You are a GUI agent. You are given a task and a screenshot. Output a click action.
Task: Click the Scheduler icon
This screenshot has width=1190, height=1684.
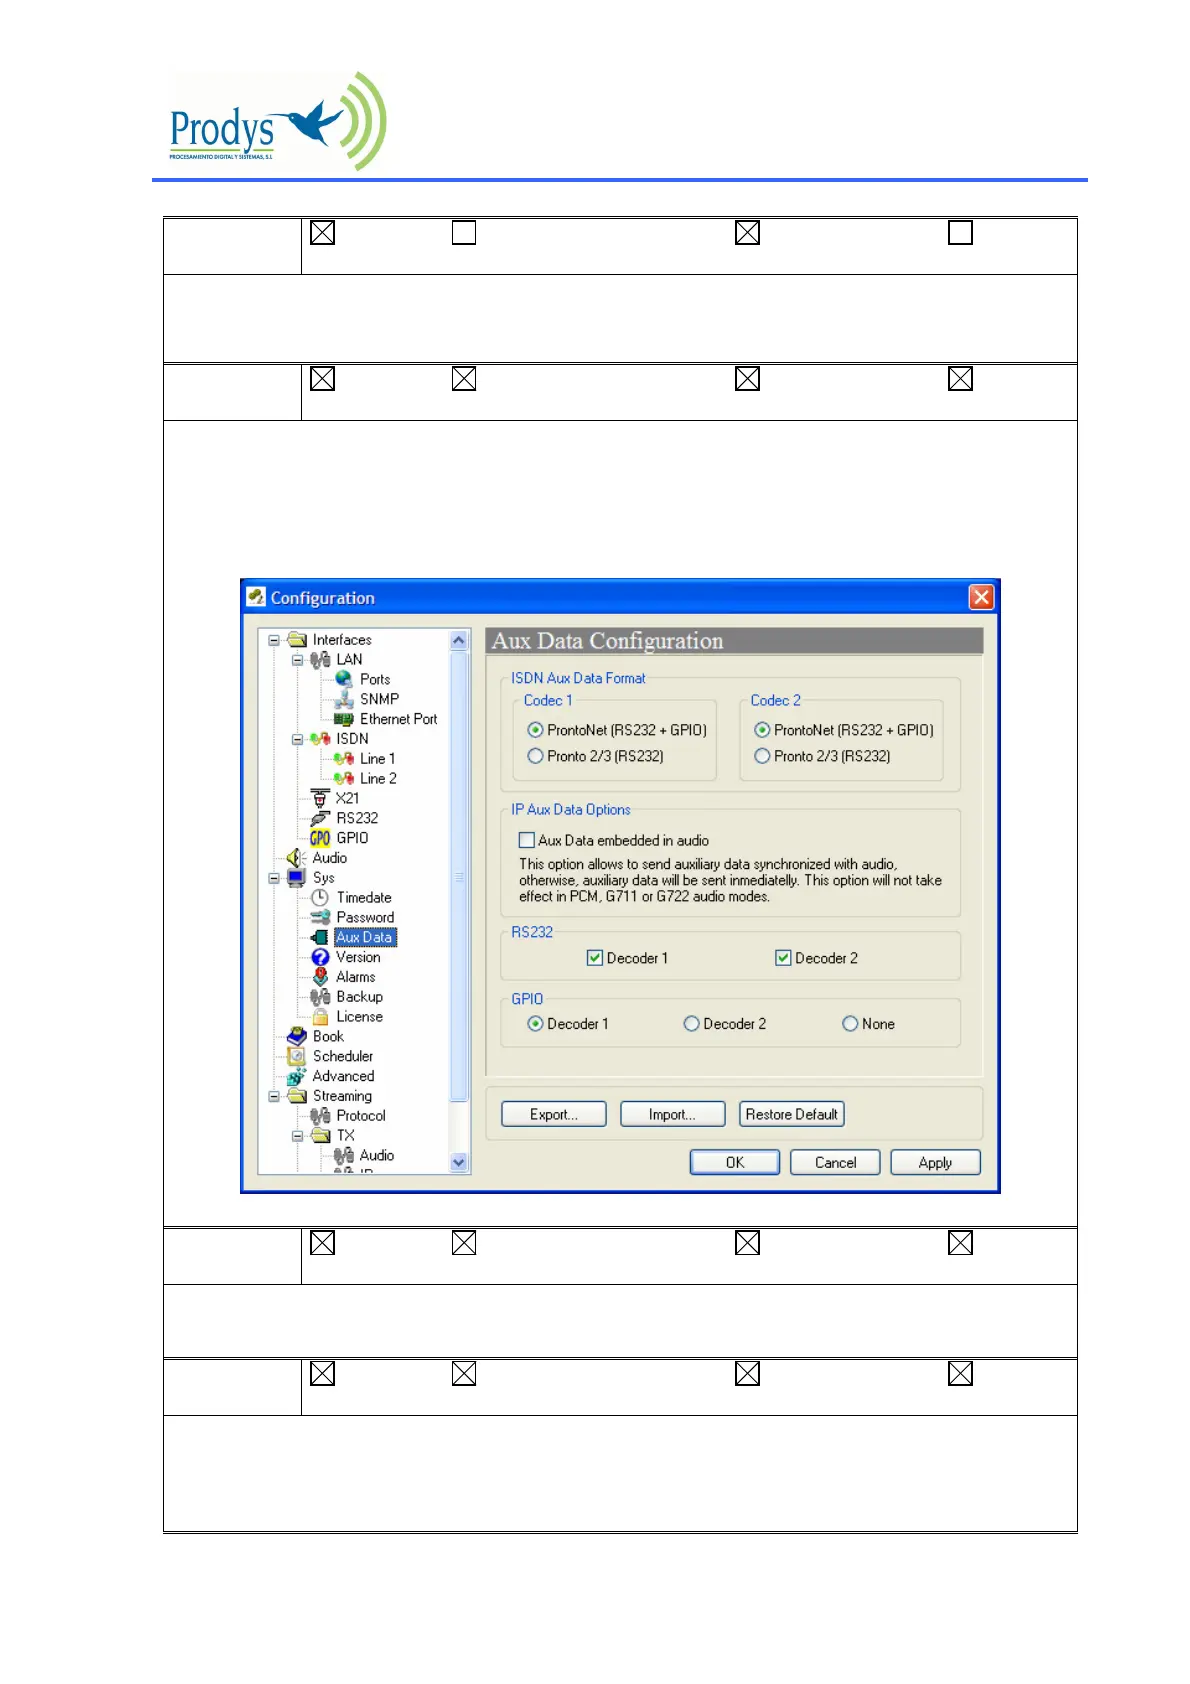[296, 1056]
